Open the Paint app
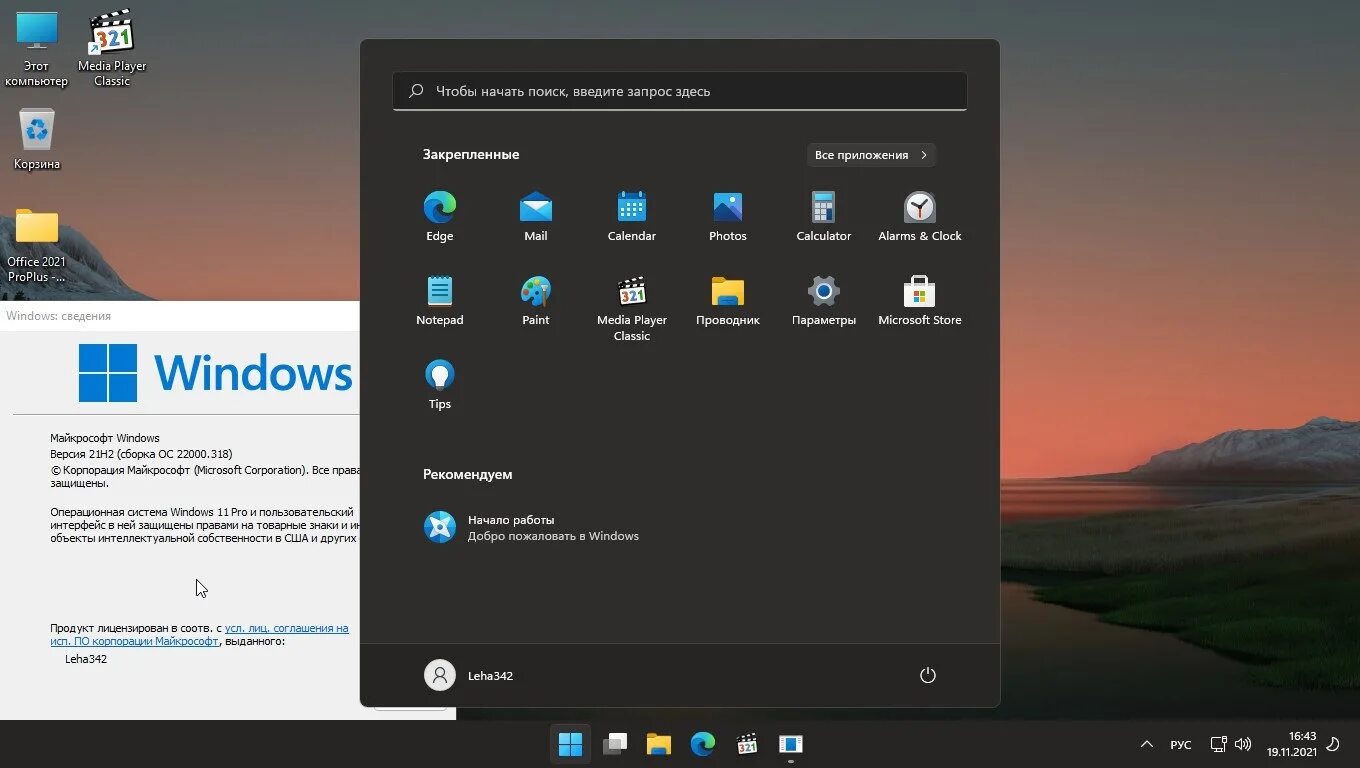 click(x=536, y=301)
